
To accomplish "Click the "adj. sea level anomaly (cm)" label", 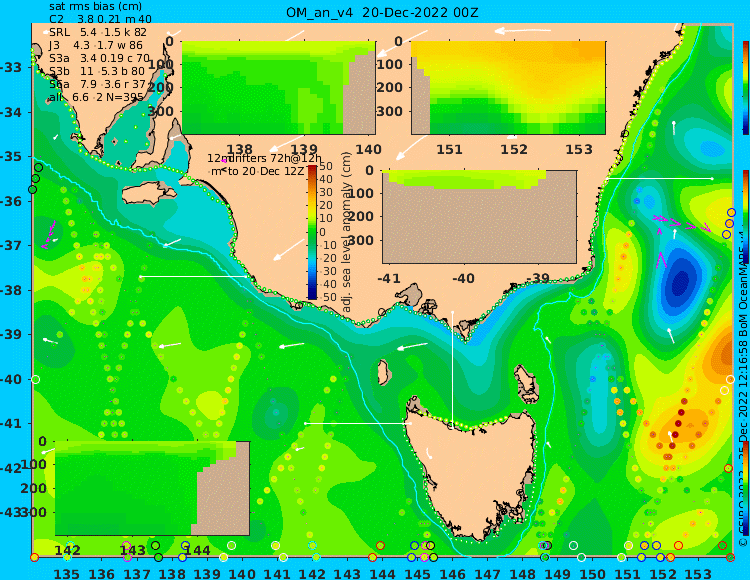I will click(347, 232).
